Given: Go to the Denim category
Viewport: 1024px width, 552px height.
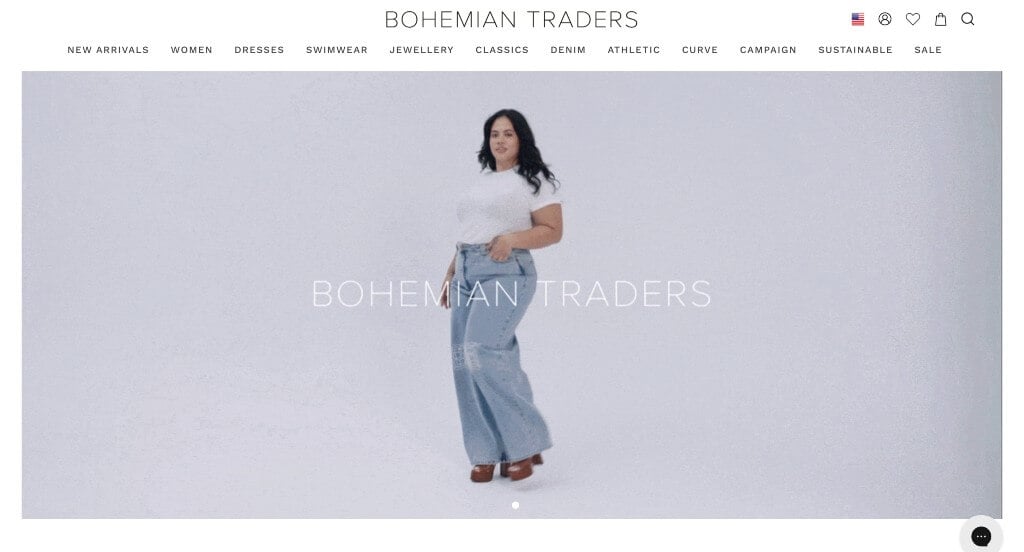Looking at the screenshot, I should click(568, 50).
